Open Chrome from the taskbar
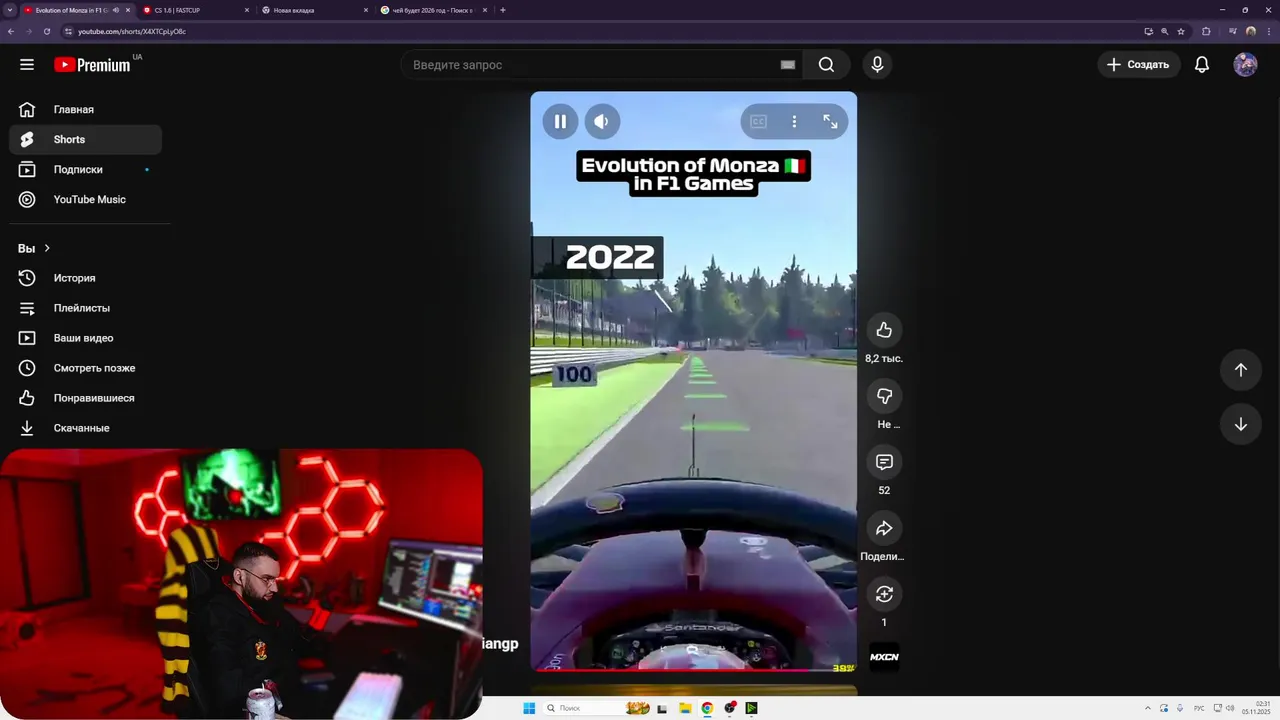 pyautogui.click(x=707, y=708)
